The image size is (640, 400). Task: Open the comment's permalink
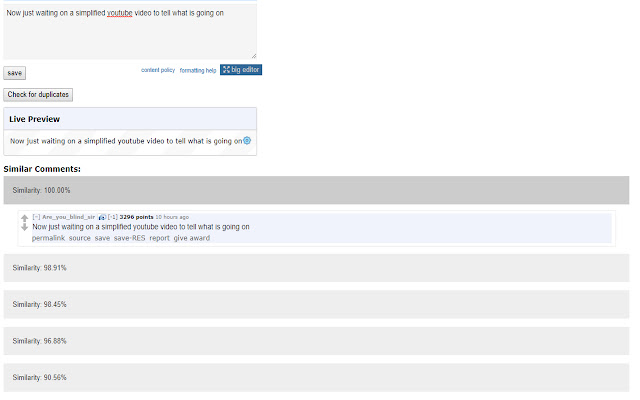[x=48, y=238]
